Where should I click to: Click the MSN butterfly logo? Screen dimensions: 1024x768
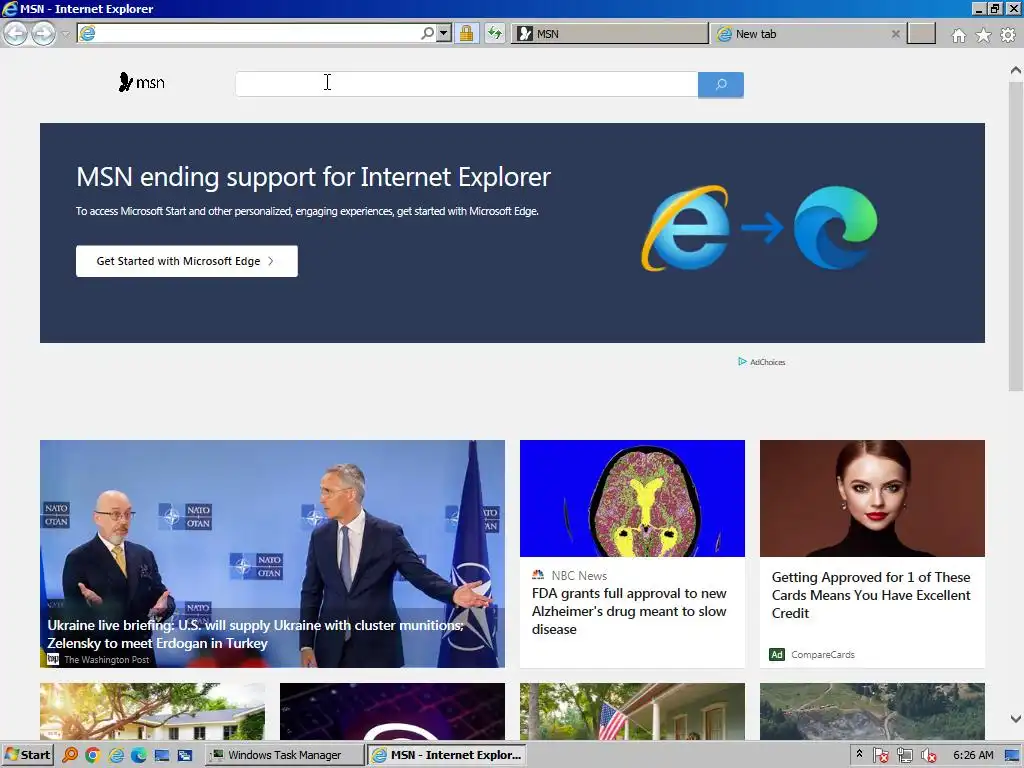tap(142, 83)
